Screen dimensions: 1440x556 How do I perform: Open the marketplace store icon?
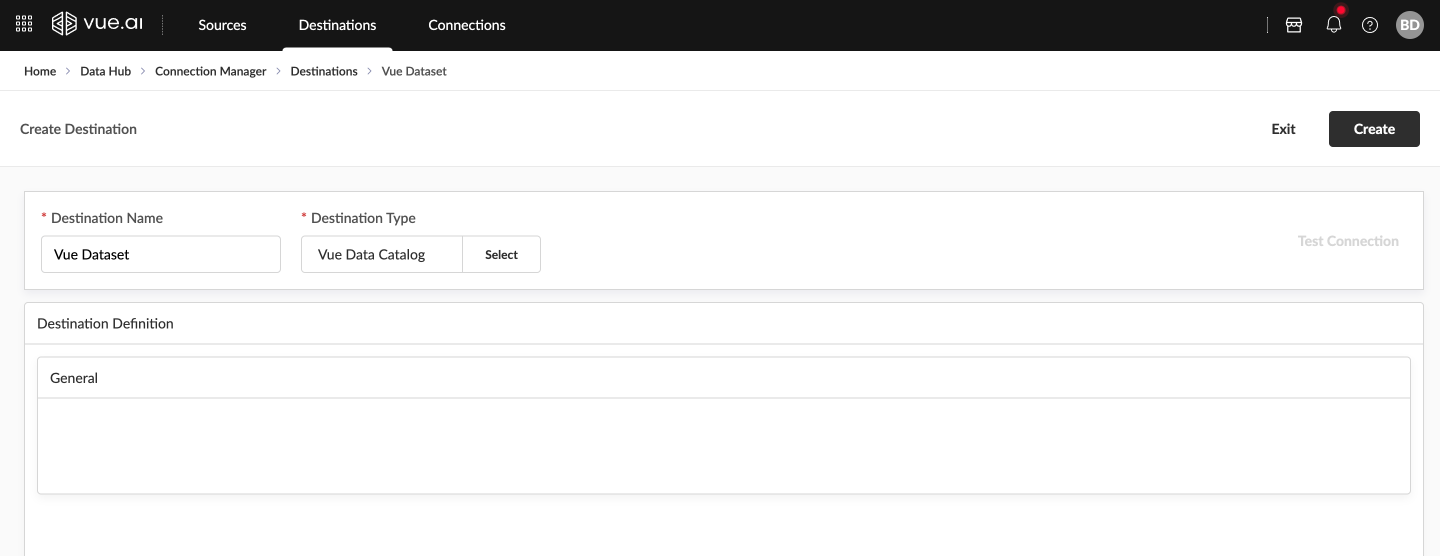click(1294, 25)
